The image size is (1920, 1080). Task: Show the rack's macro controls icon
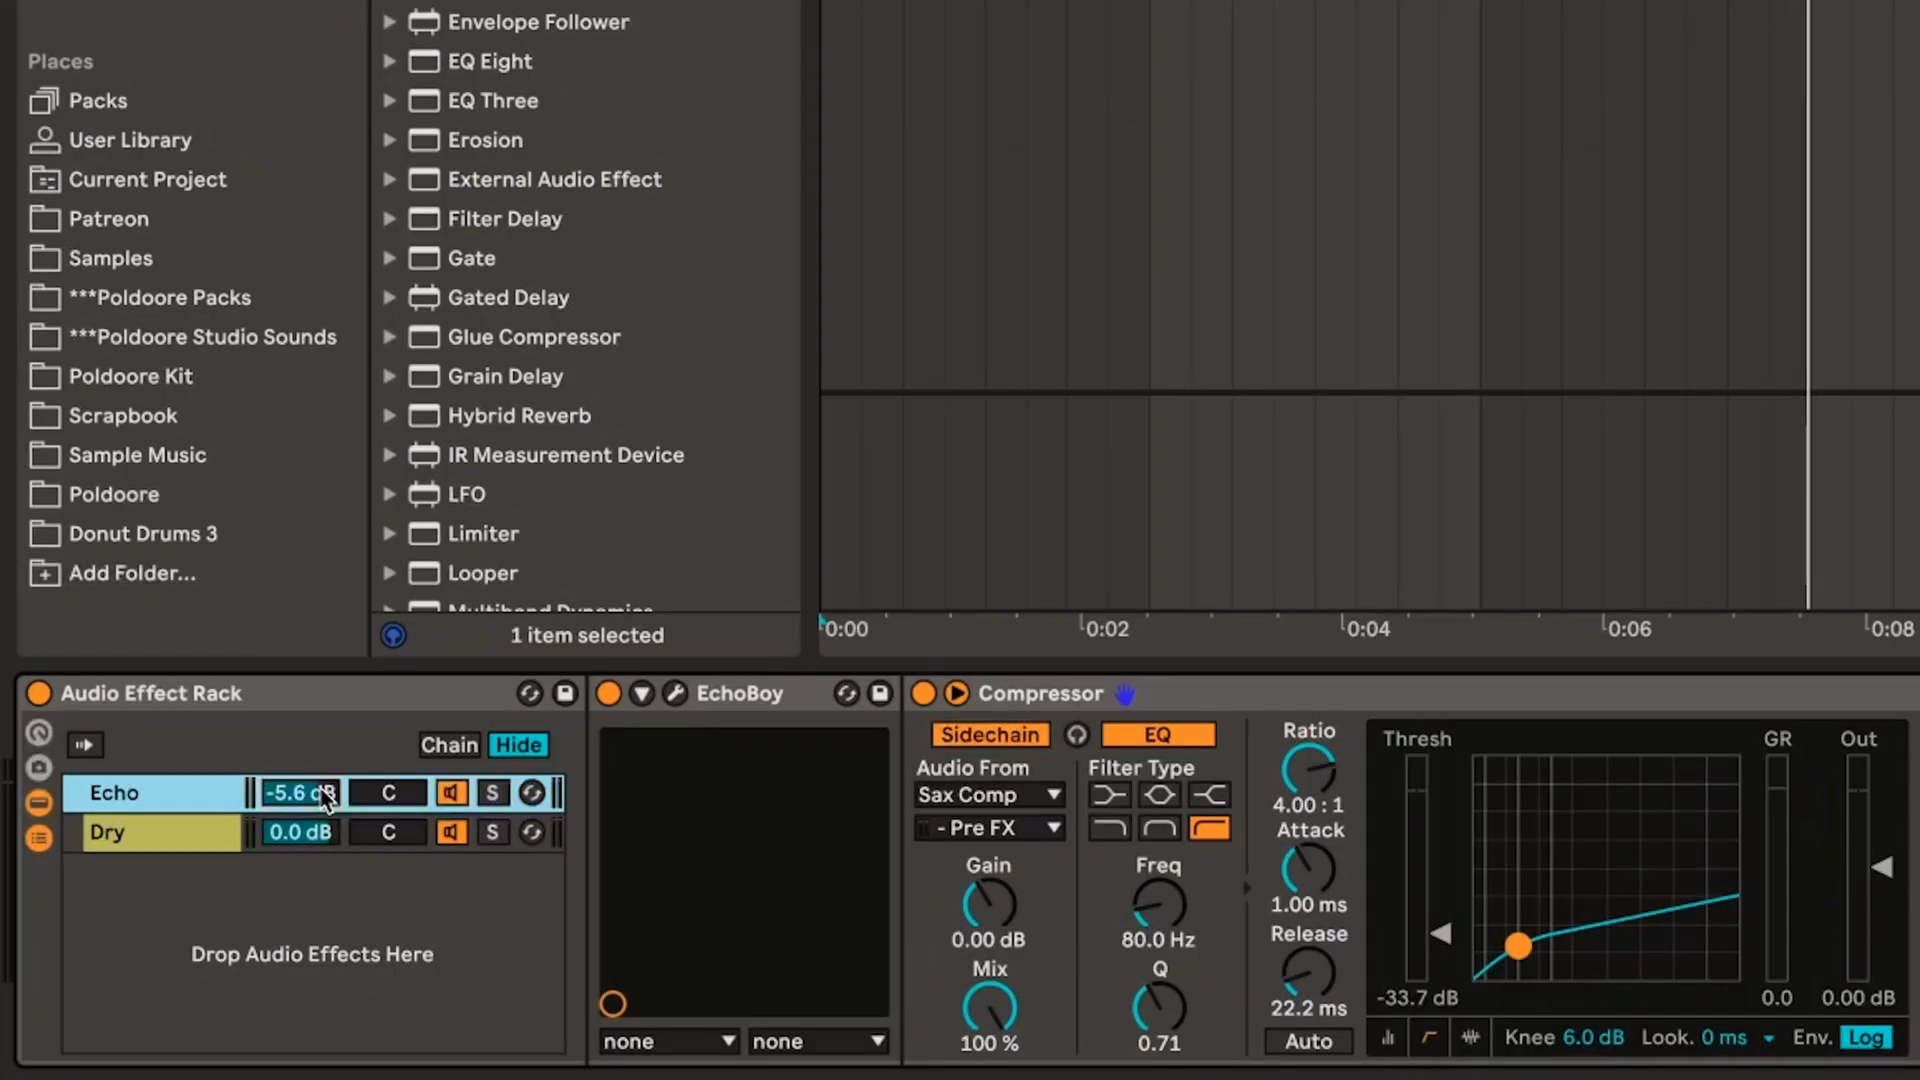coord(39,733)
